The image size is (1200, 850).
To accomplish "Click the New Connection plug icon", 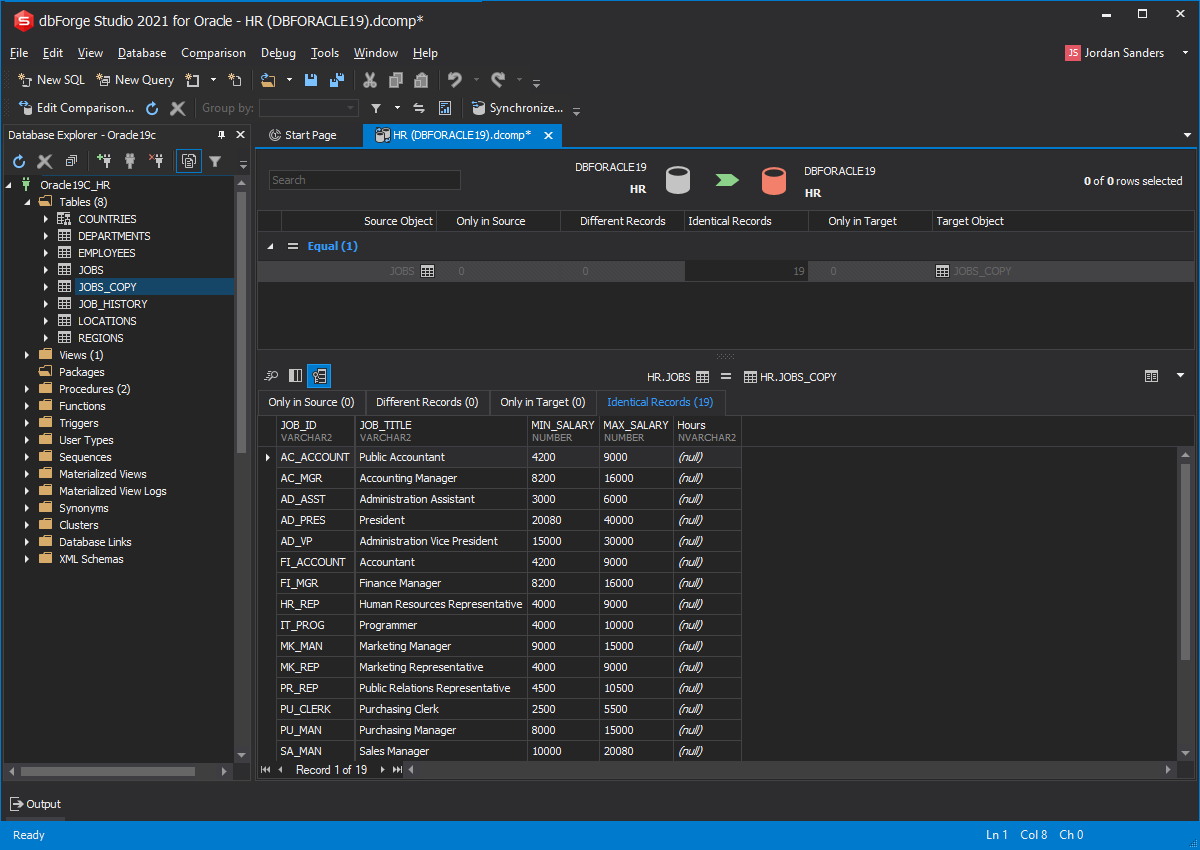I will pyautogui.click(x=104, y=160).
